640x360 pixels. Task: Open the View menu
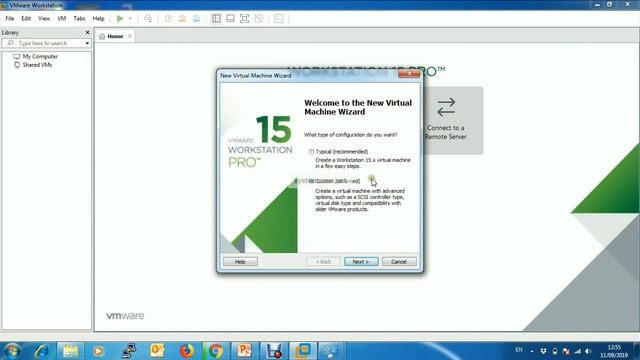(44, 18)
